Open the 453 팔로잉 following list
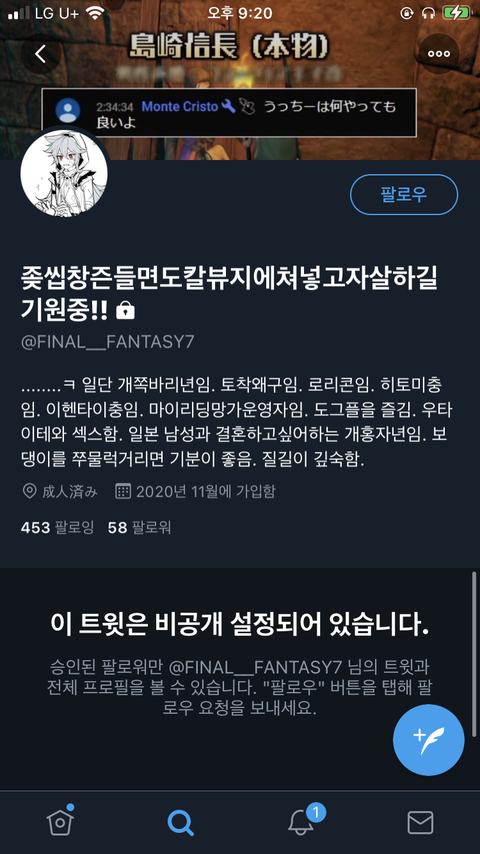 [x=57, y=527]
